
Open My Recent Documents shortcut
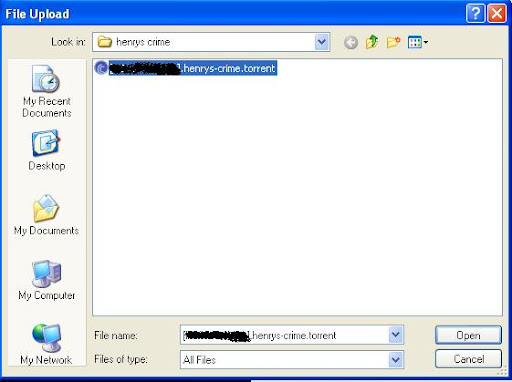point(46,91)
